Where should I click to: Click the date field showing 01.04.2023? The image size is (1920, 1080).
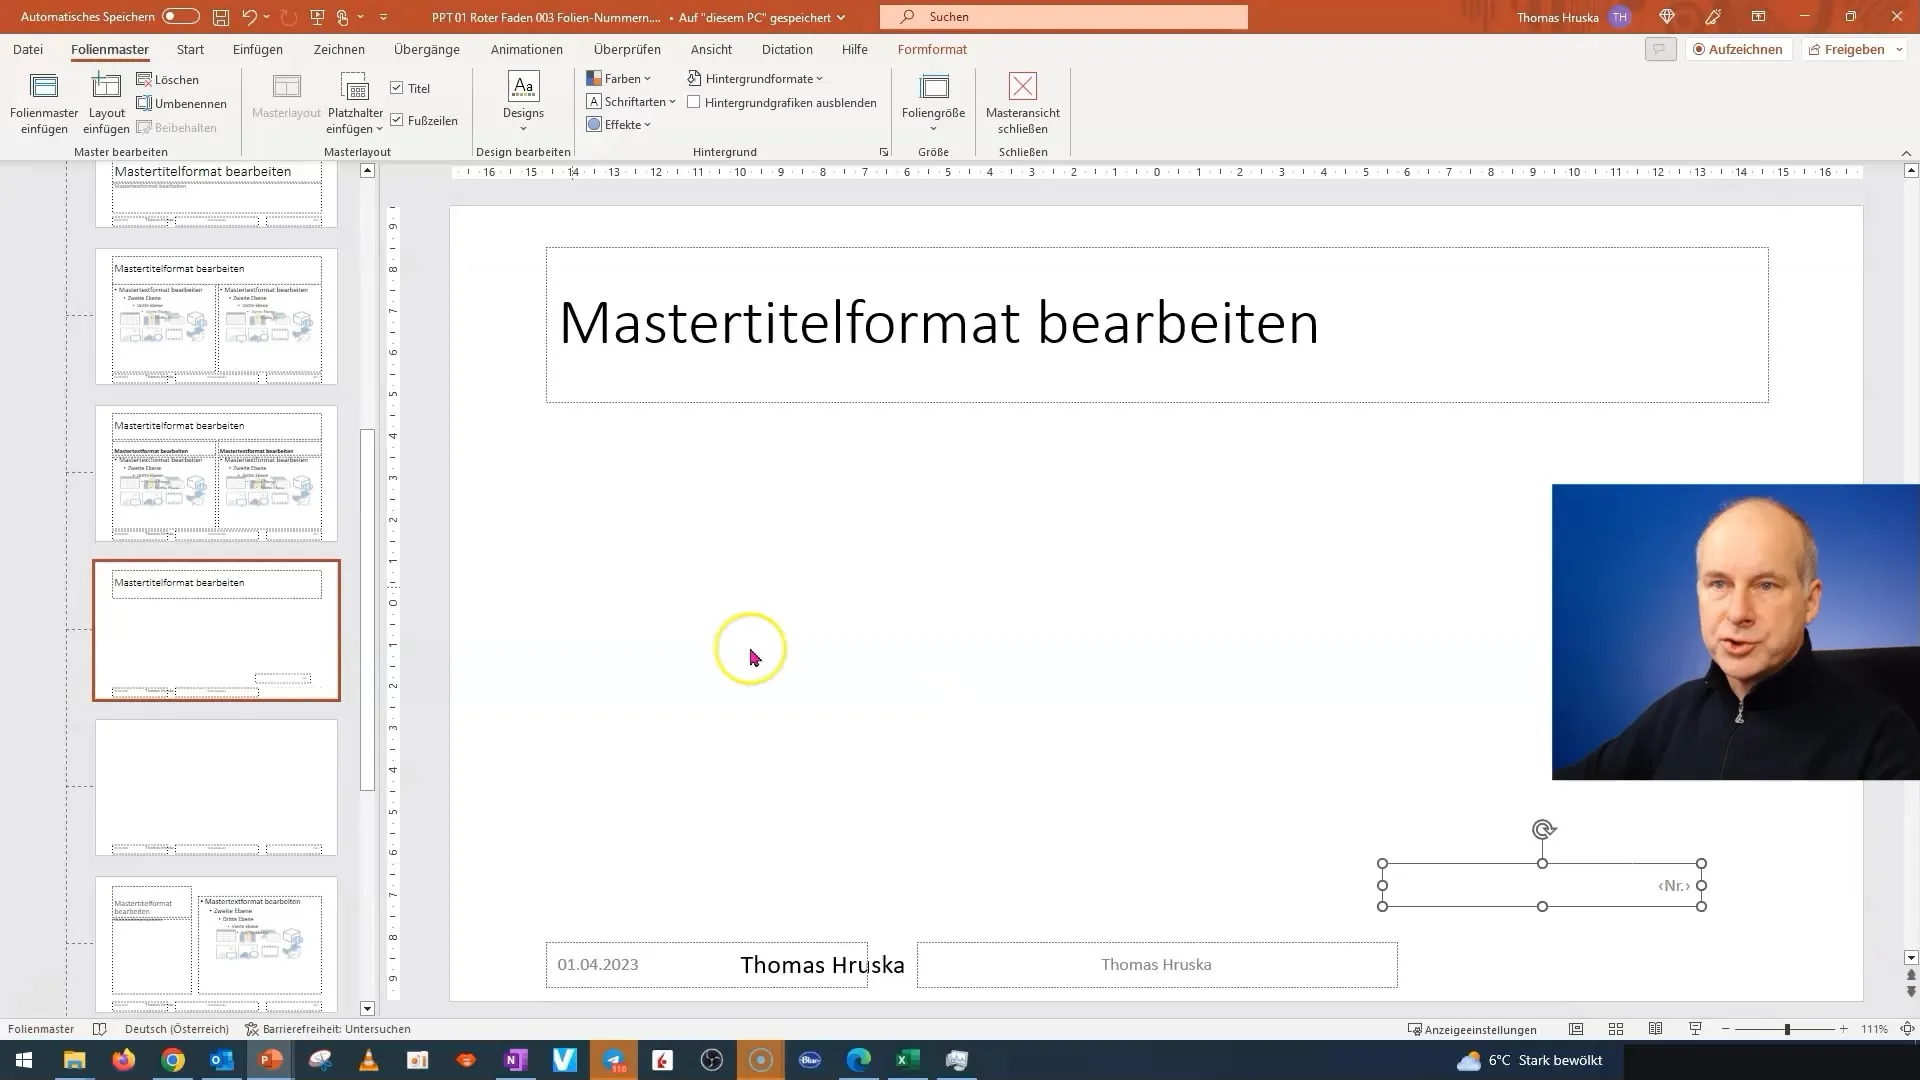click(599, 964)
